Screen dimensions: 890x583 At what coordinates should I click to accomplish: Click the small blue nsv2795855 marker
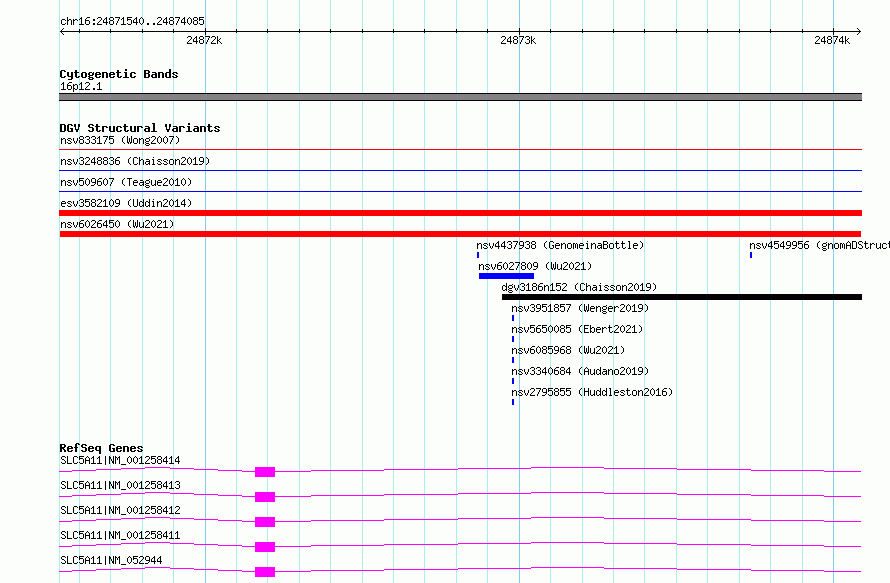tap(513, 402)
